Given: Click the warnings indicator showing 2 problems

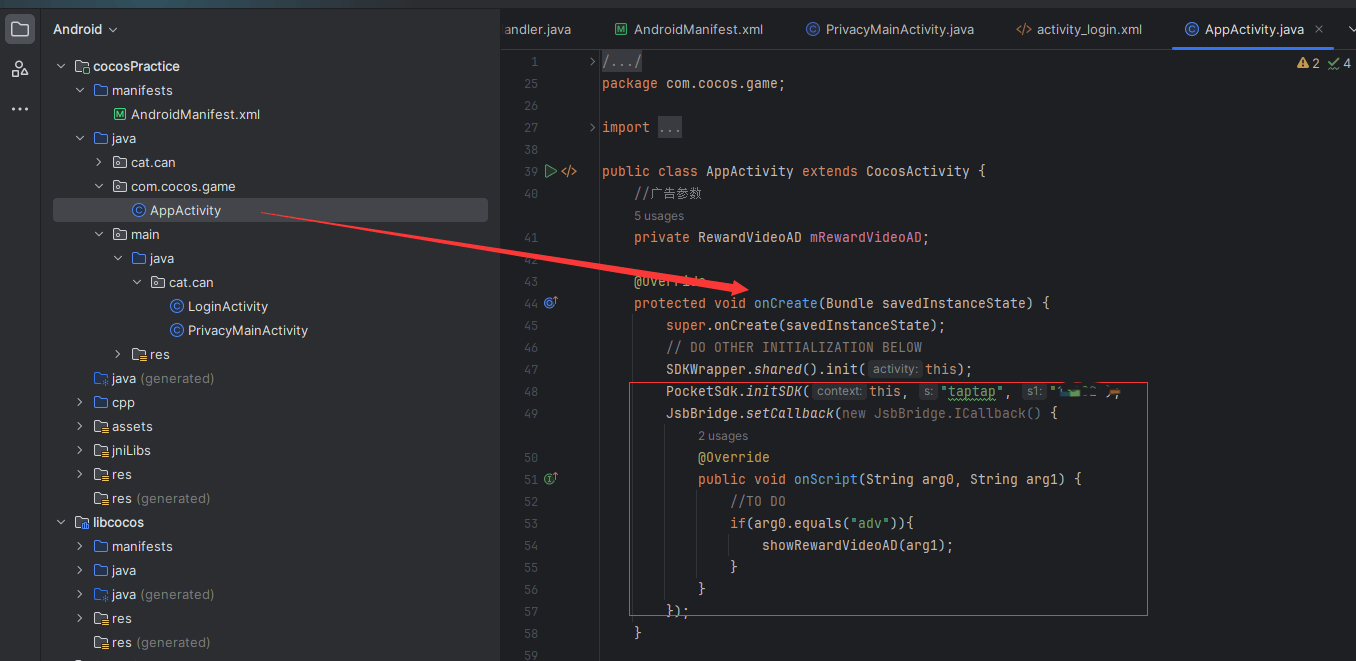Looking at the screenshot, I should (x=1308, y=63).
